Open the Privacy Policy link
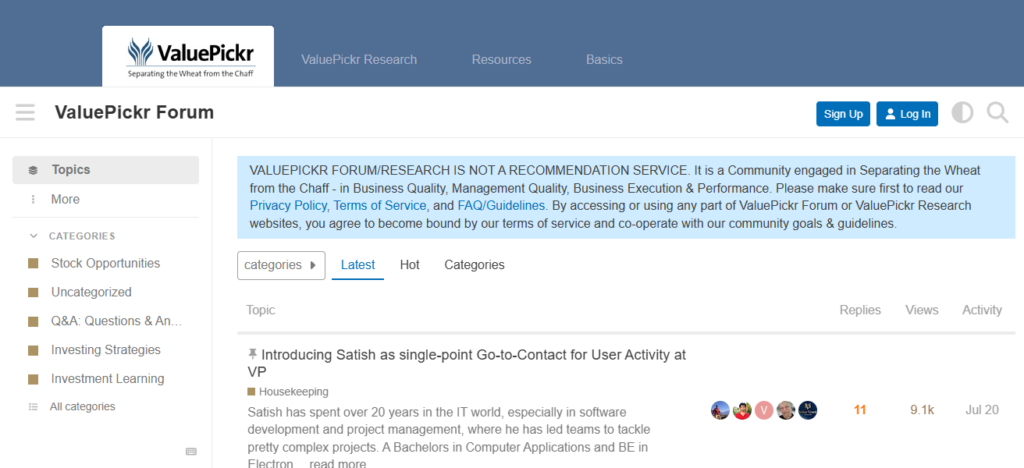The image size is (1024, 468). [x=287, y=205]
